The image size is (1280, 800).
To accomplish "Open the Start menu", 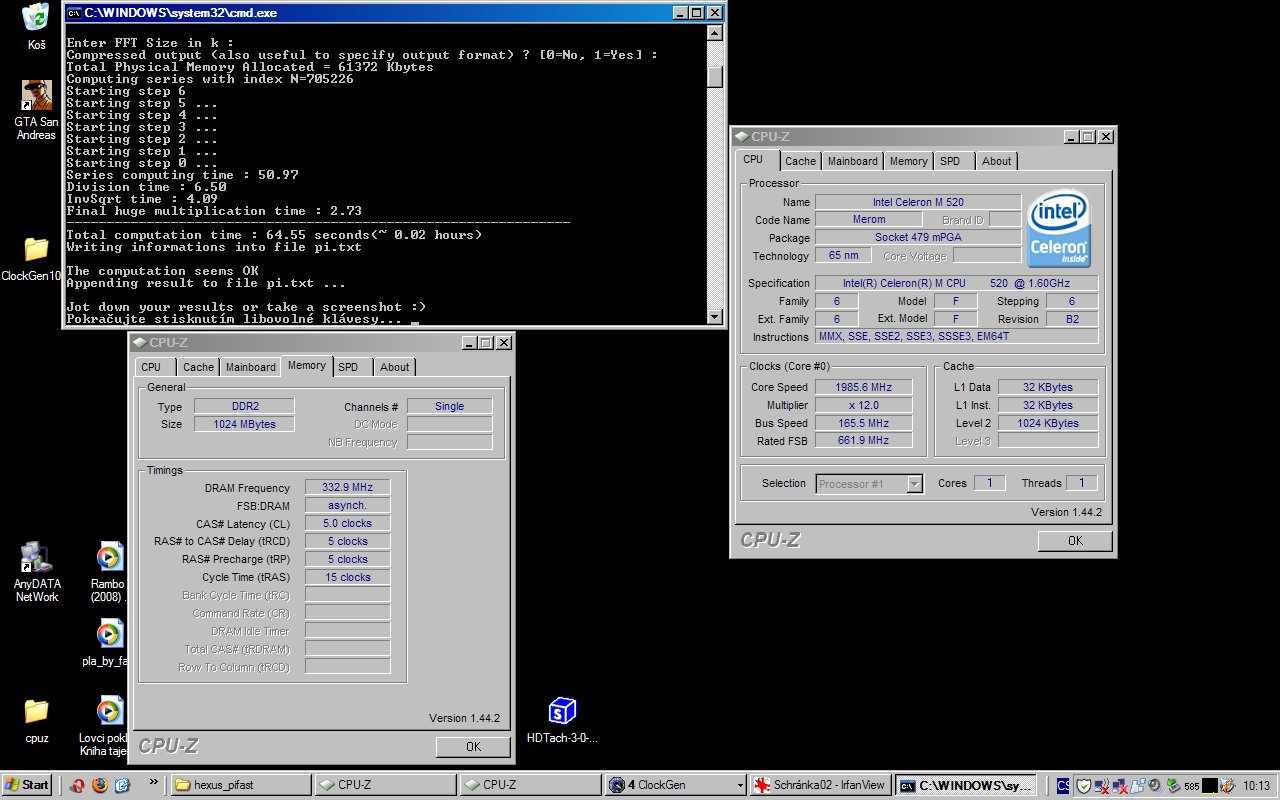I will tap(28, 785).
